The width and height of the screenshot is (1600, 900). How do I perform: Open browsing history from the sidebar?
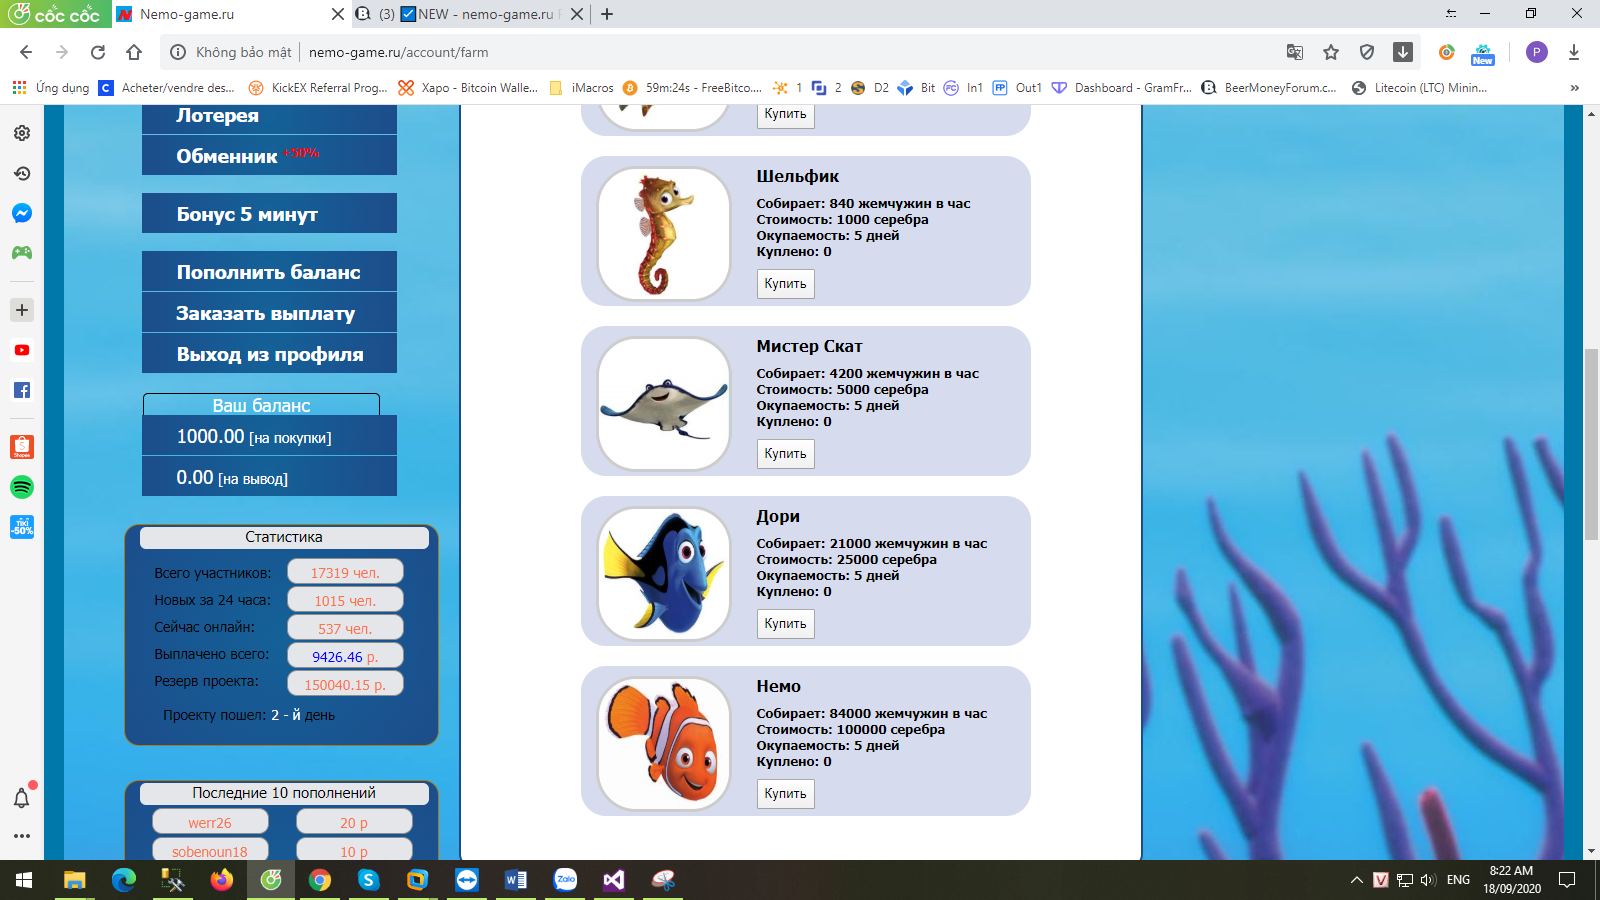(22, 173)
